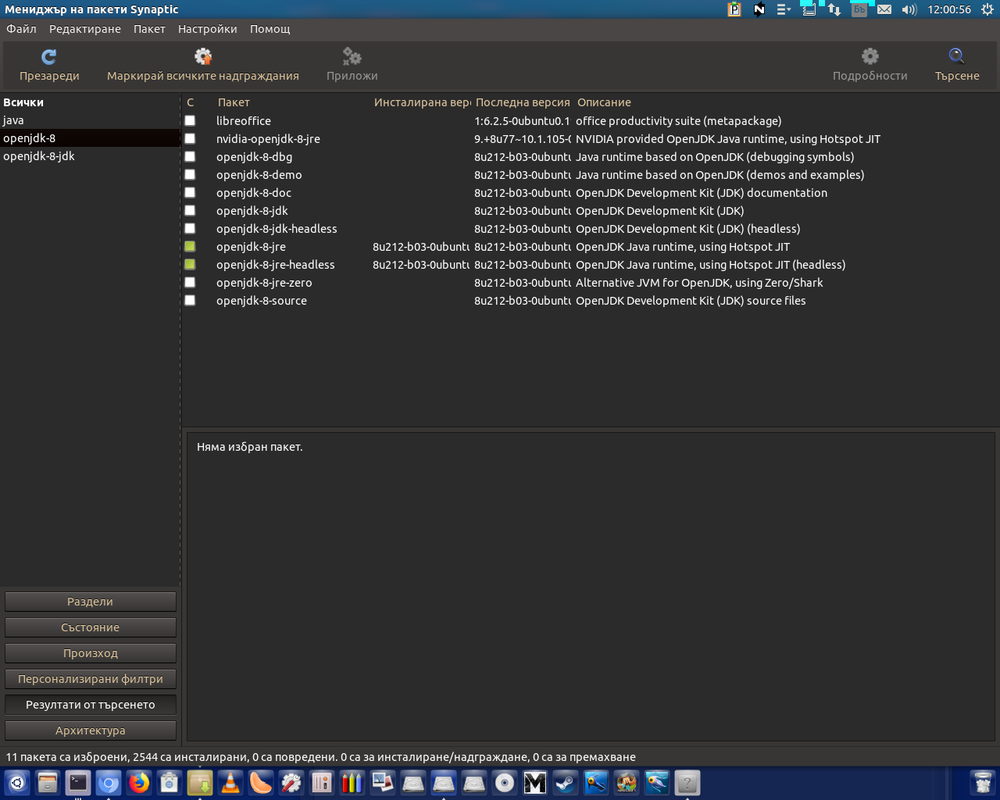Screen dimensions: 1000x800
Task: Open the software store bag icon
Action: coord(170,783)
